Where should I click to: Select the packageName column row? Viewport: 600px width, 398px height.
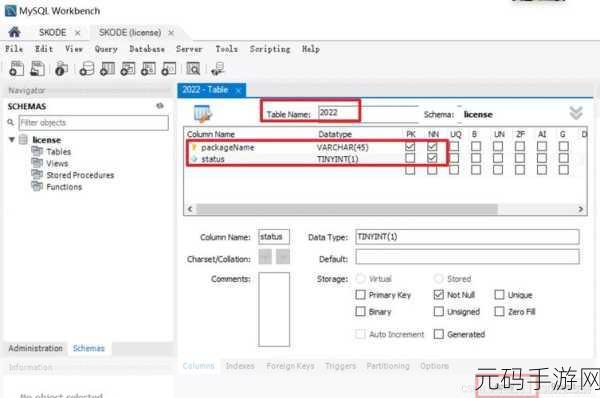(x=385, y=147)
